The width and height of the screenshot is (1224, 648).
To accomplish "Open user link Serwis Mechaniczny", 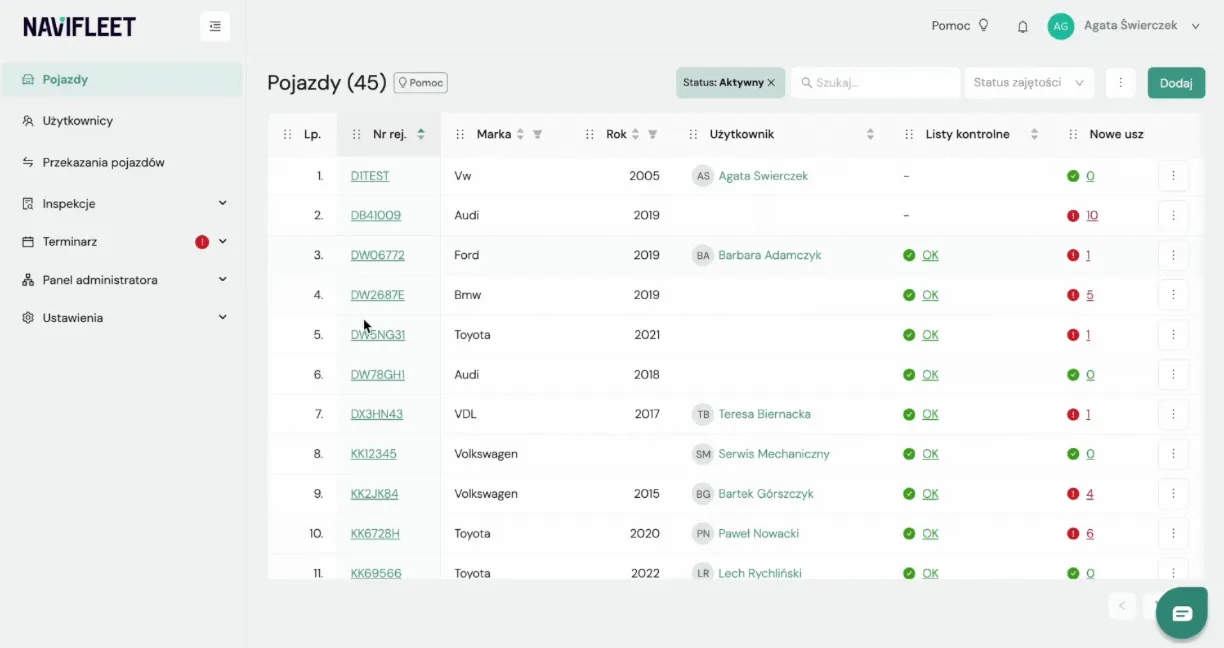I will (x=774, y=454).
